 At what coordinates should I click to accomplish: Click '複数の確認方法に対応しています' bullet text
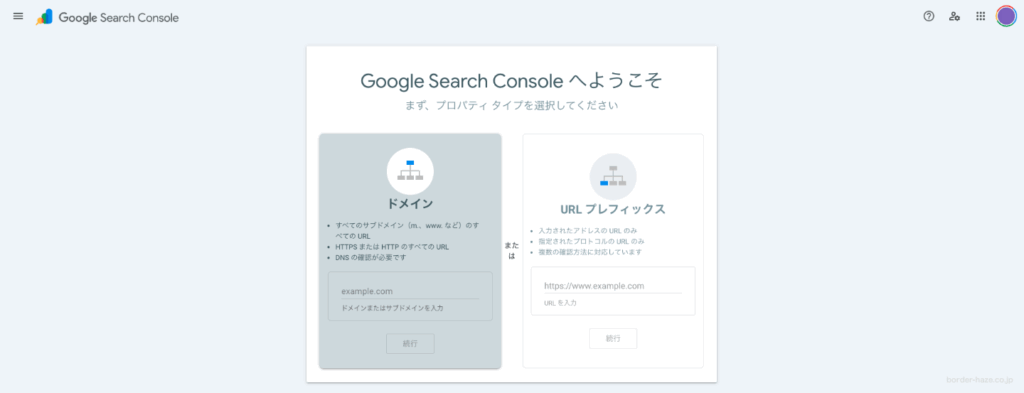pos(591,252)
